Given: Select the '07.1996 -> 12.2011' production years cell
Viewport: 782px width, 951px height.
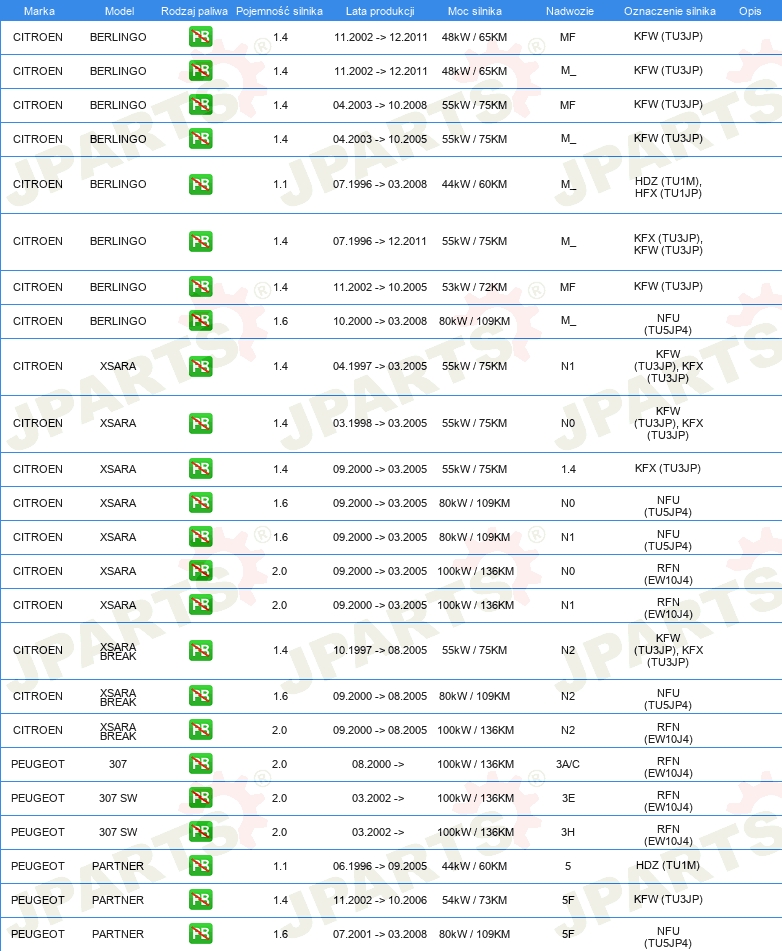Looking at the screenshot, I should [380, 241].
